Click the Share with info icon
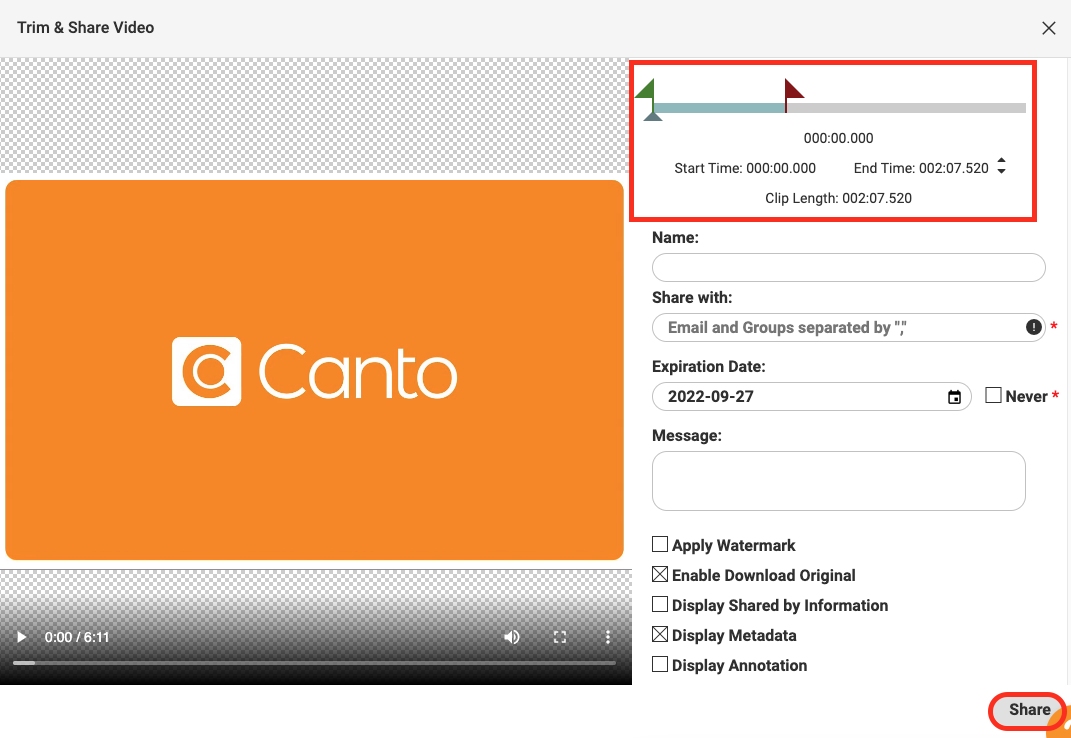Screen dimensions: 1071x738 (1034, 327)
